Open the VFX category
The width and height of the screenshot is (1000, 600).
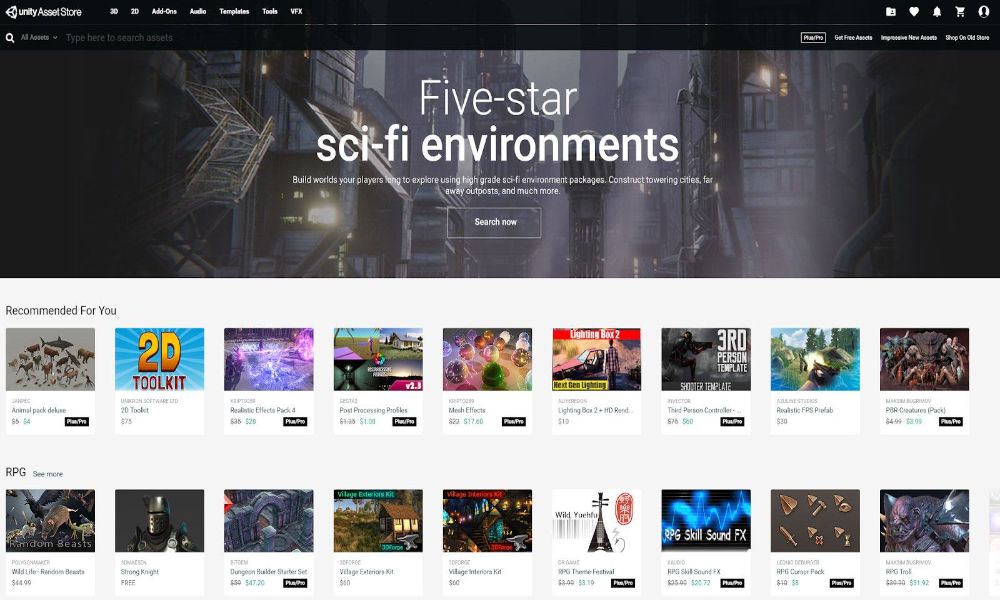(x=295, y=11)
